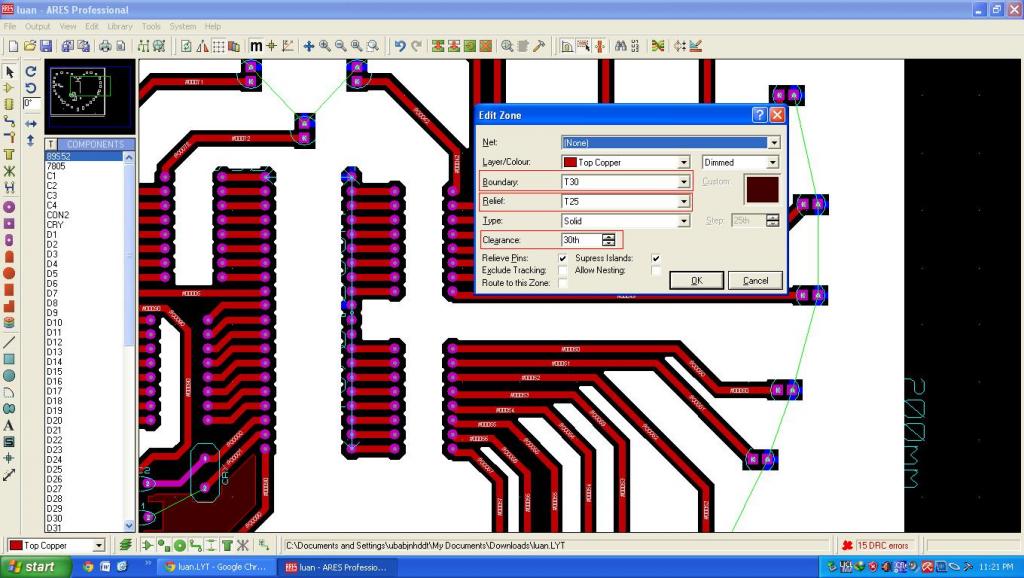Click the Custom dark red colour swatch
This screenshot has width=1024, height=578.
[x=762, y=189]
